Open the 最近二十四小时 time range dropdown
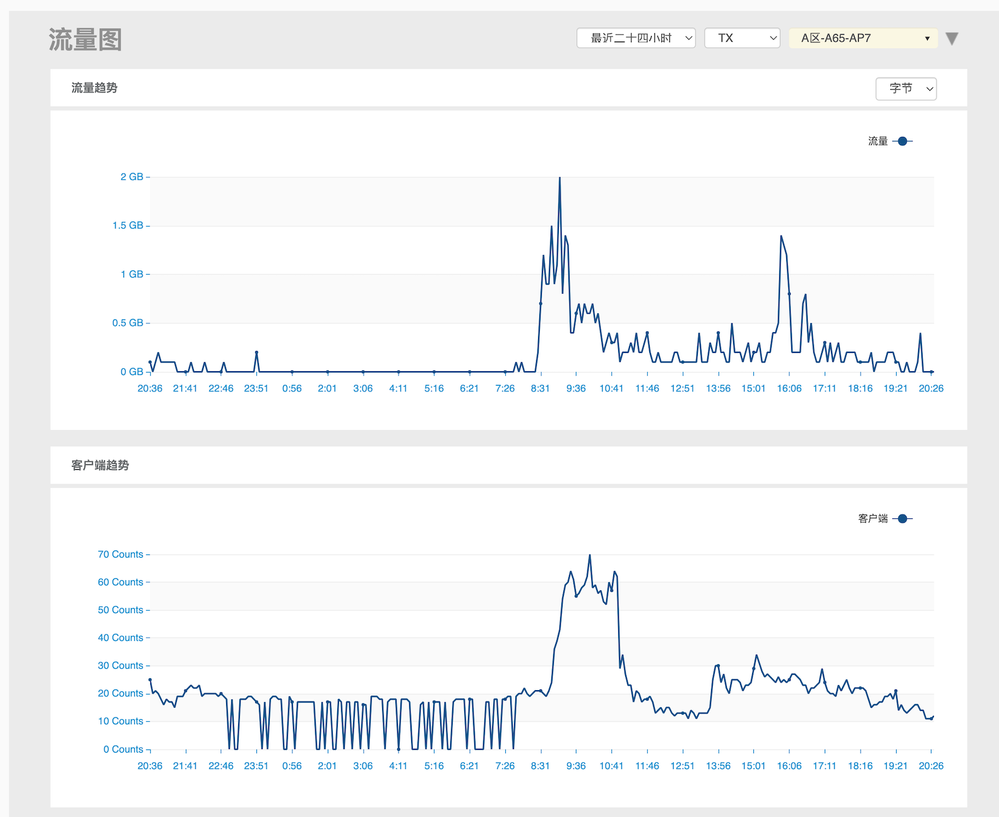 point(636,38)
